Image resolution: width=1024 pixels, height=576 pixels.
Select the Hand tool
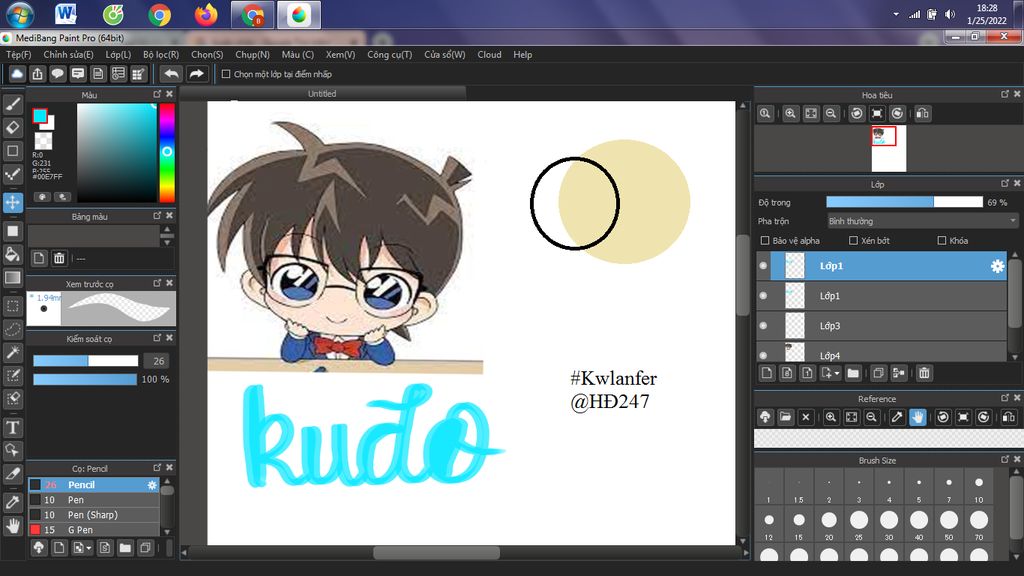pyautogui.click(x=12, y=526)
